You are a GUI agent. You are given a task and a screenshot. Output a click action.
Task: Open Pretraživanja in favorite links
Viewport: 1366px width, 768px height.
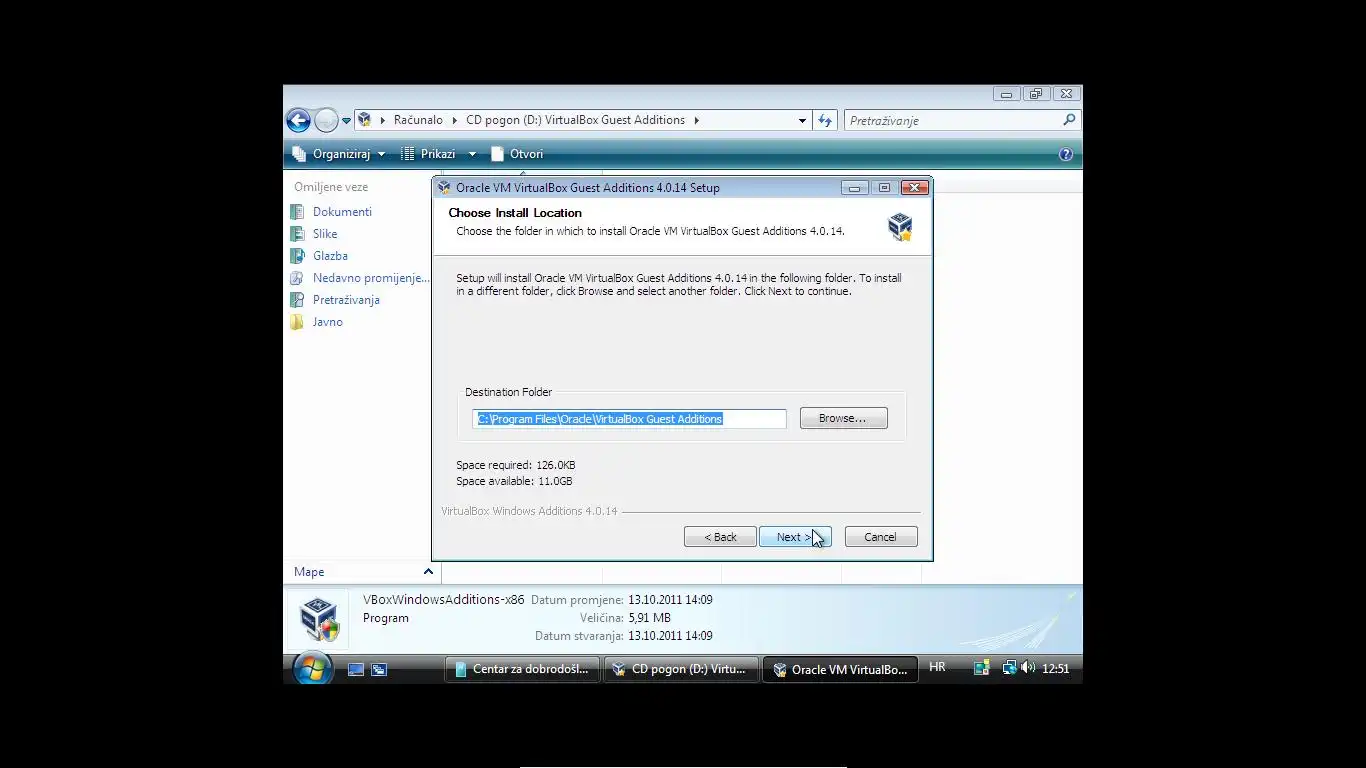[346, 300]
